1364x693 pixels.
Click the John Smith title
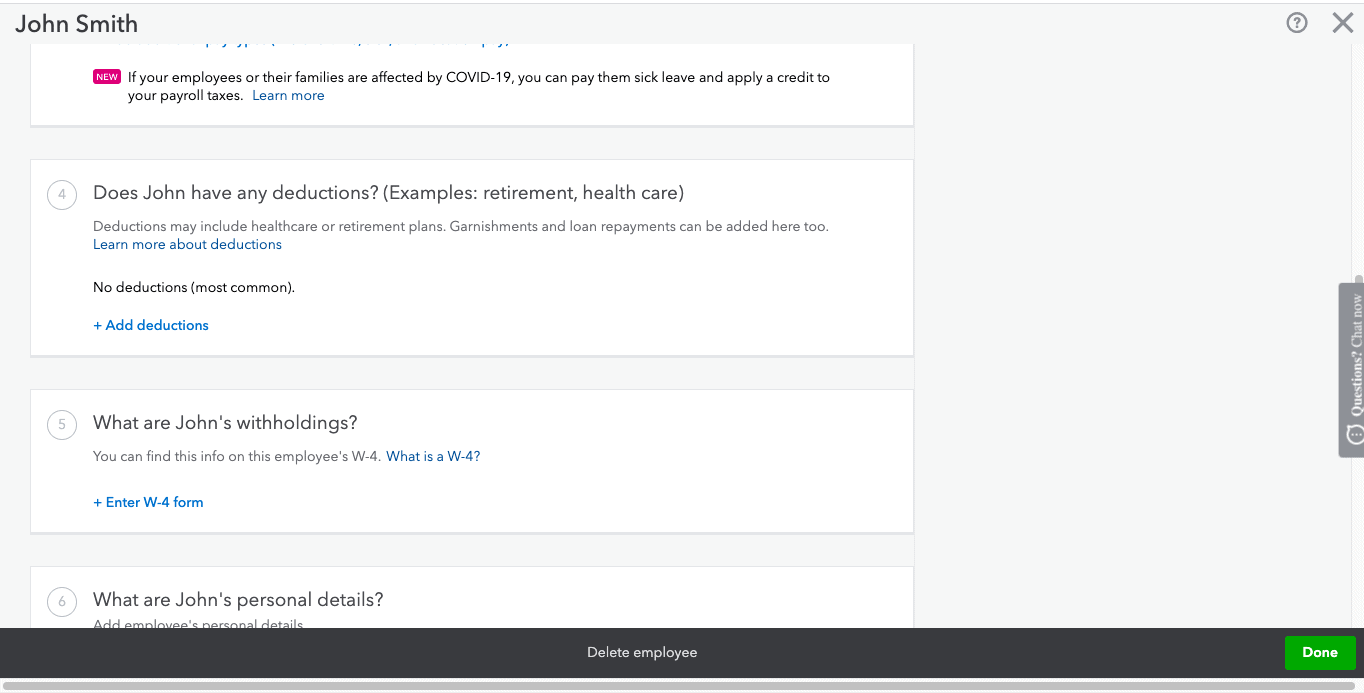(77, 24)
